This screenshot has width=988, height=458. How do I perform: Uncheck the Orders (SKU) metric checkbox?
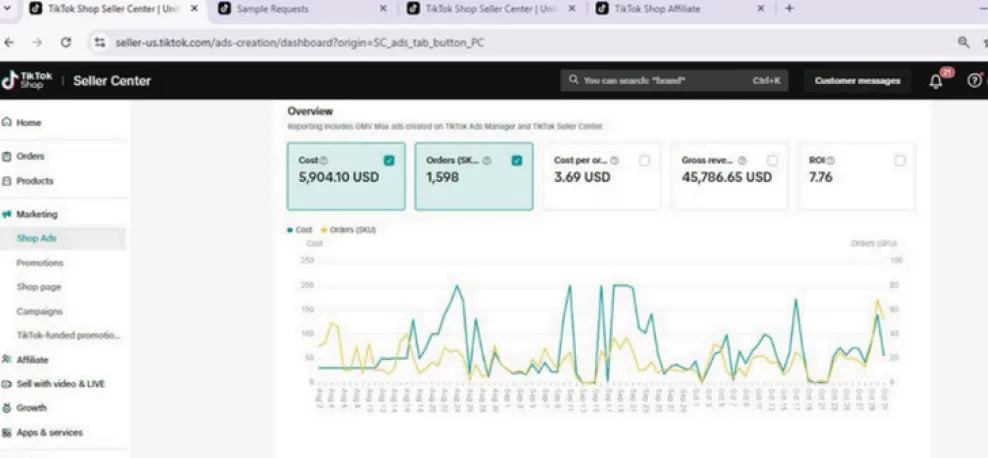(x=517, y=161)
